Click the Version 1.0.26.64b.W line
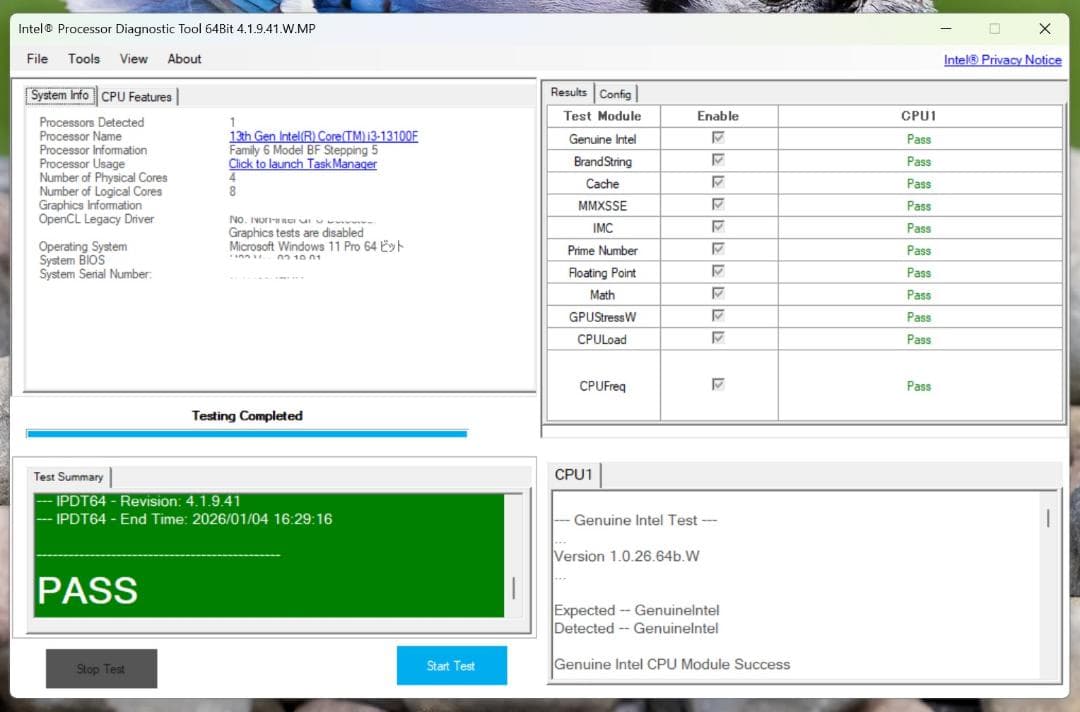 [627, 556]
